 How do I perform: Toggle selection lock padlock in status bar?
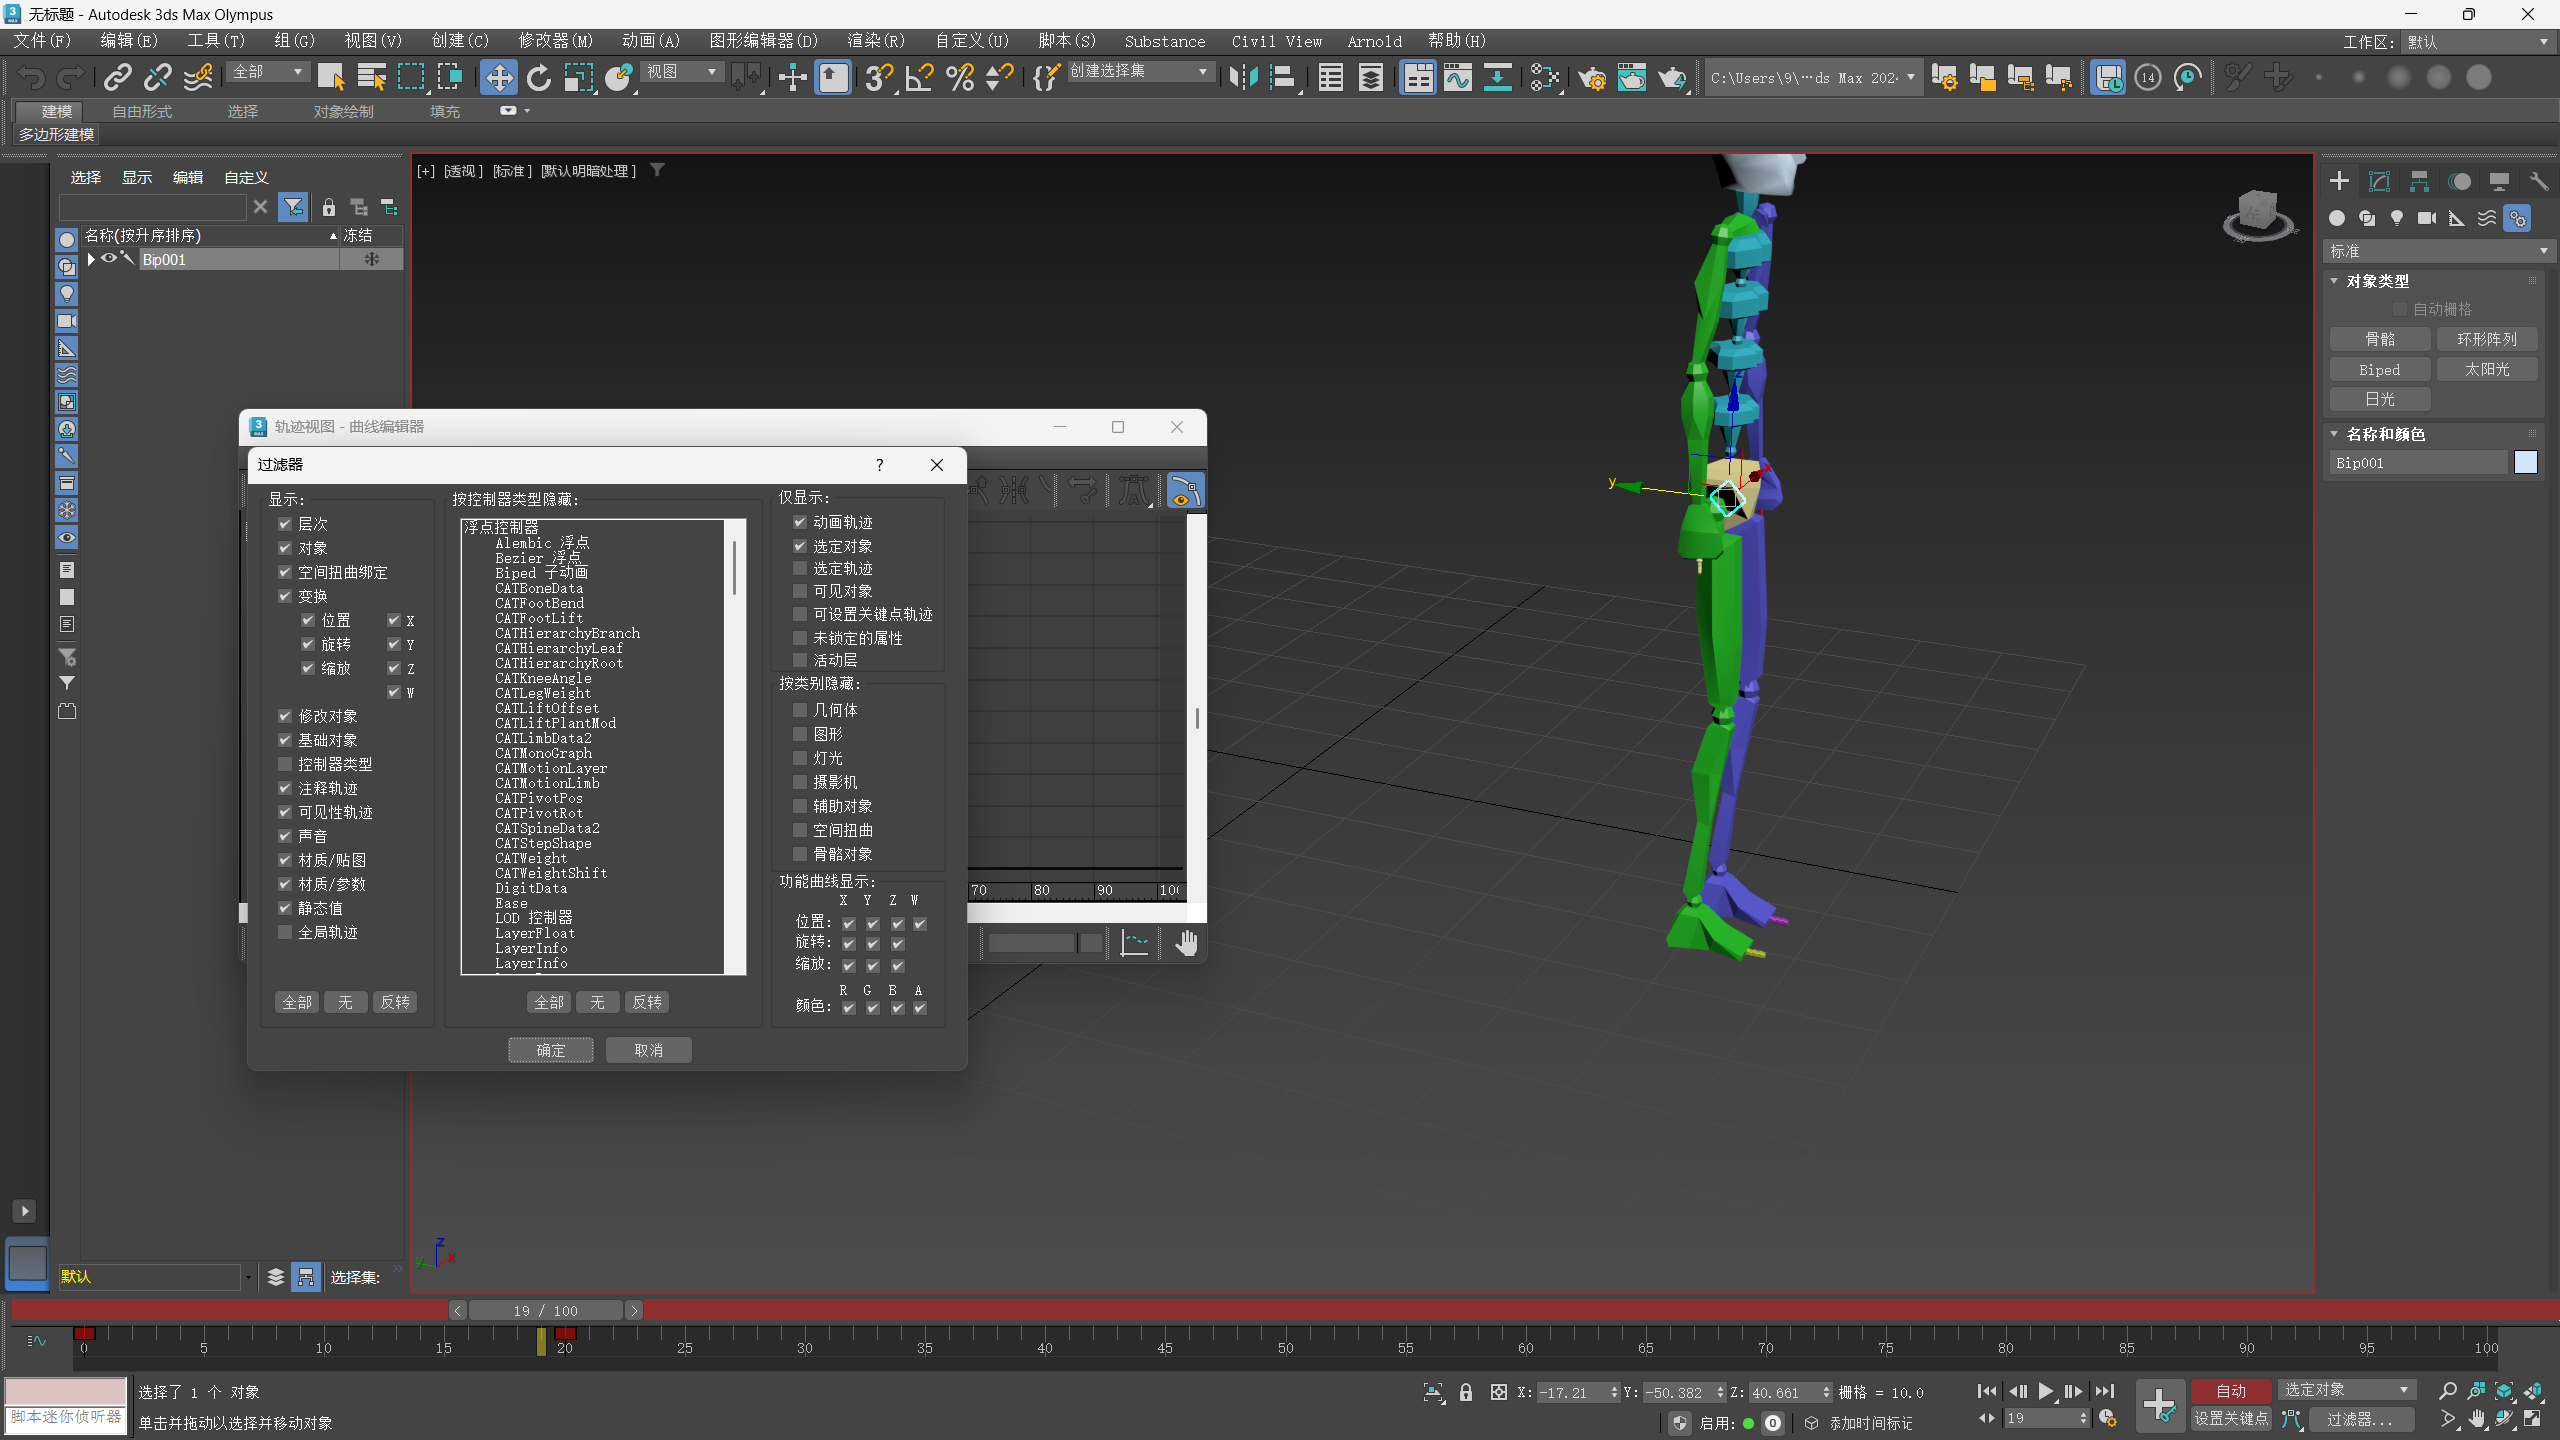coord(1466,1392)
